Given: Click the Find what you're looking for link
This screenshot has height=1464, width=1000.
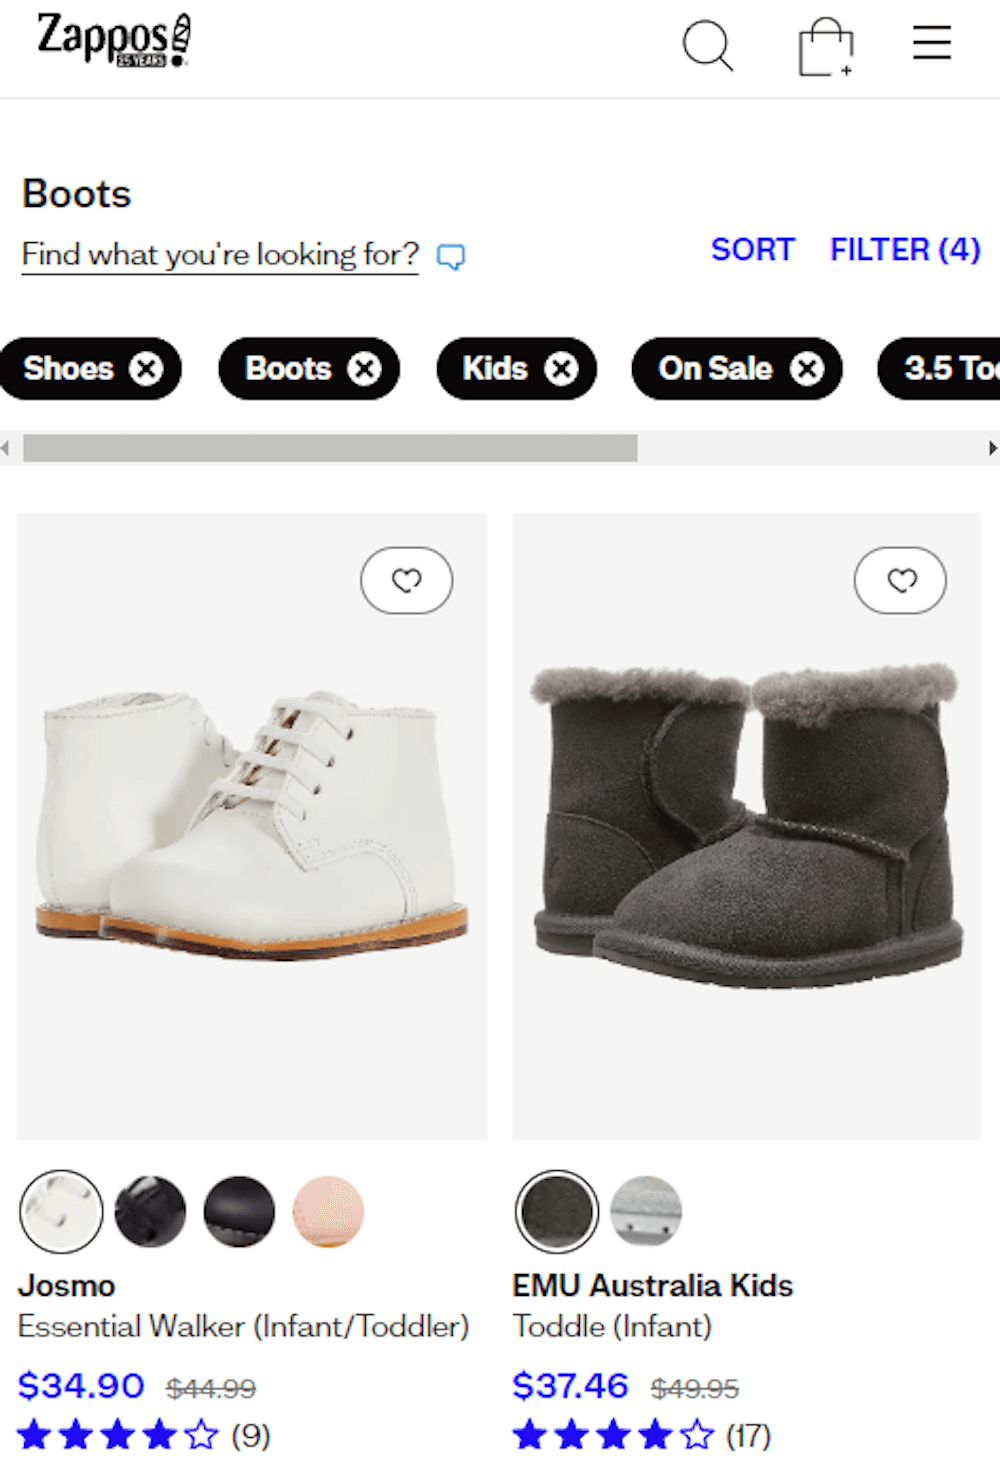Looking at the screenshot, I should [x=220, y=255].
